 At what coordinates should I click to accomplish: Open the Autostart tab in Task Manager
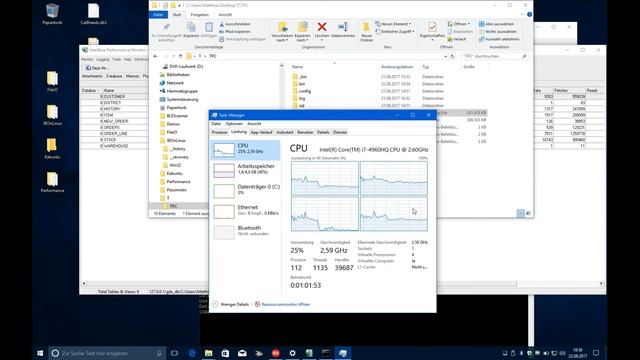[285, 132]
